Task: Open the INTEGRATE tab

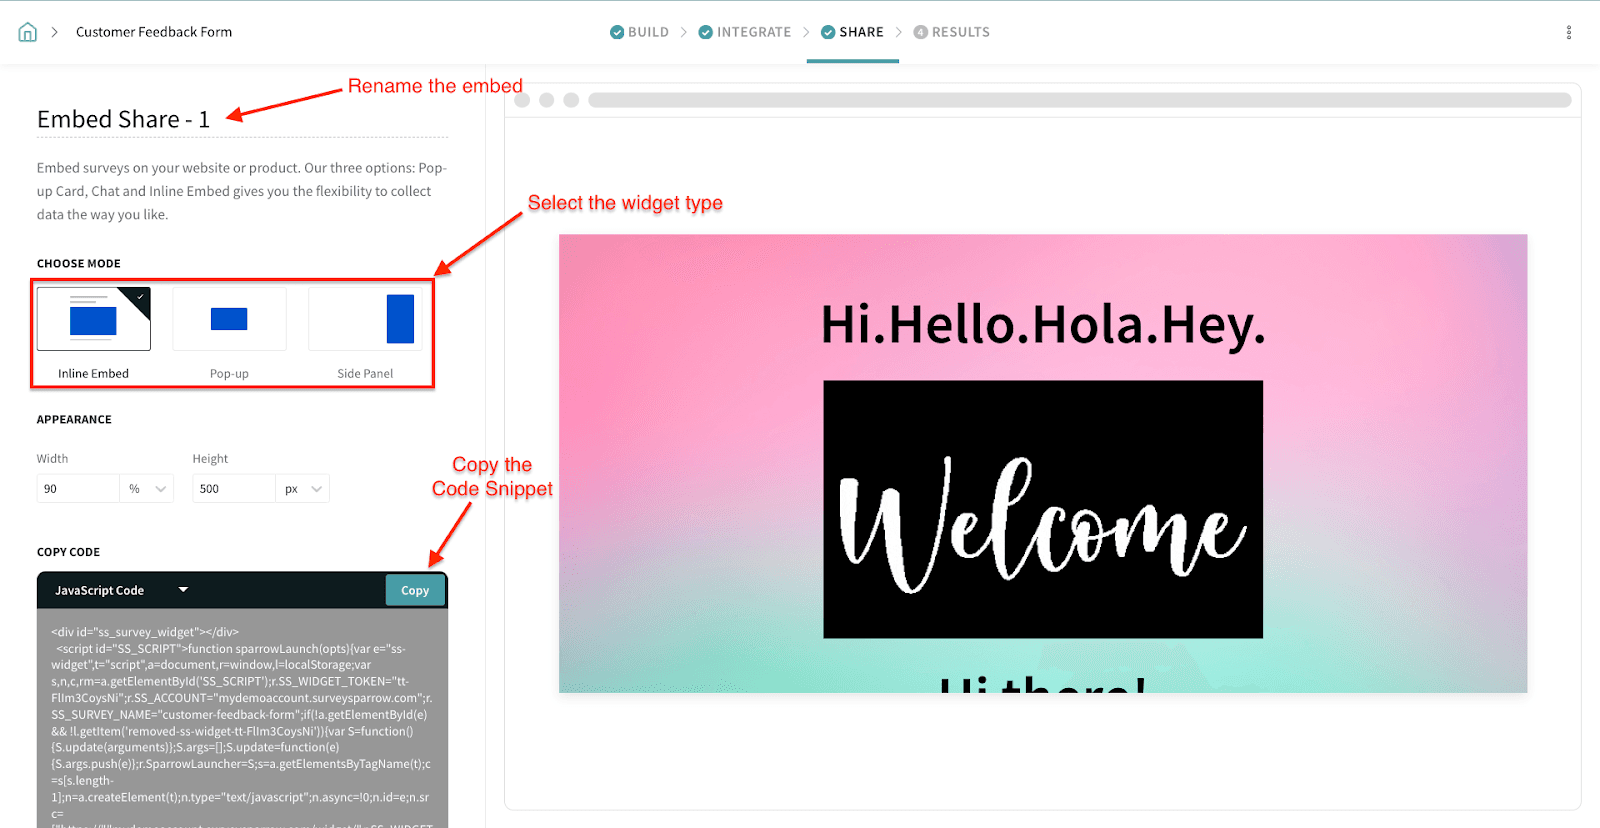Action: click(x=753, y=32)
